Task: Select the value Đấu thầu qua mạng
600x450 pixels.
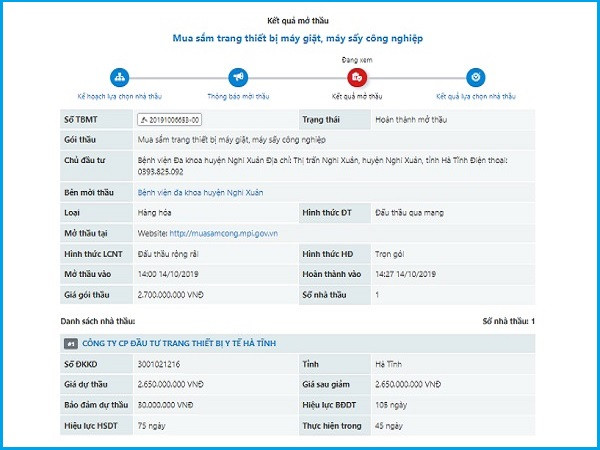Action: point(409,213)
